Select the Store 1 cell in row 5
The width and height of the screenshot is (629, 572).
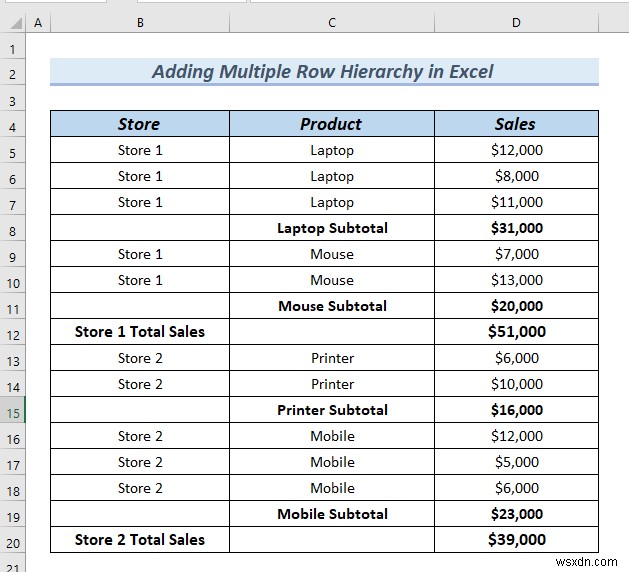coord(140,150)
